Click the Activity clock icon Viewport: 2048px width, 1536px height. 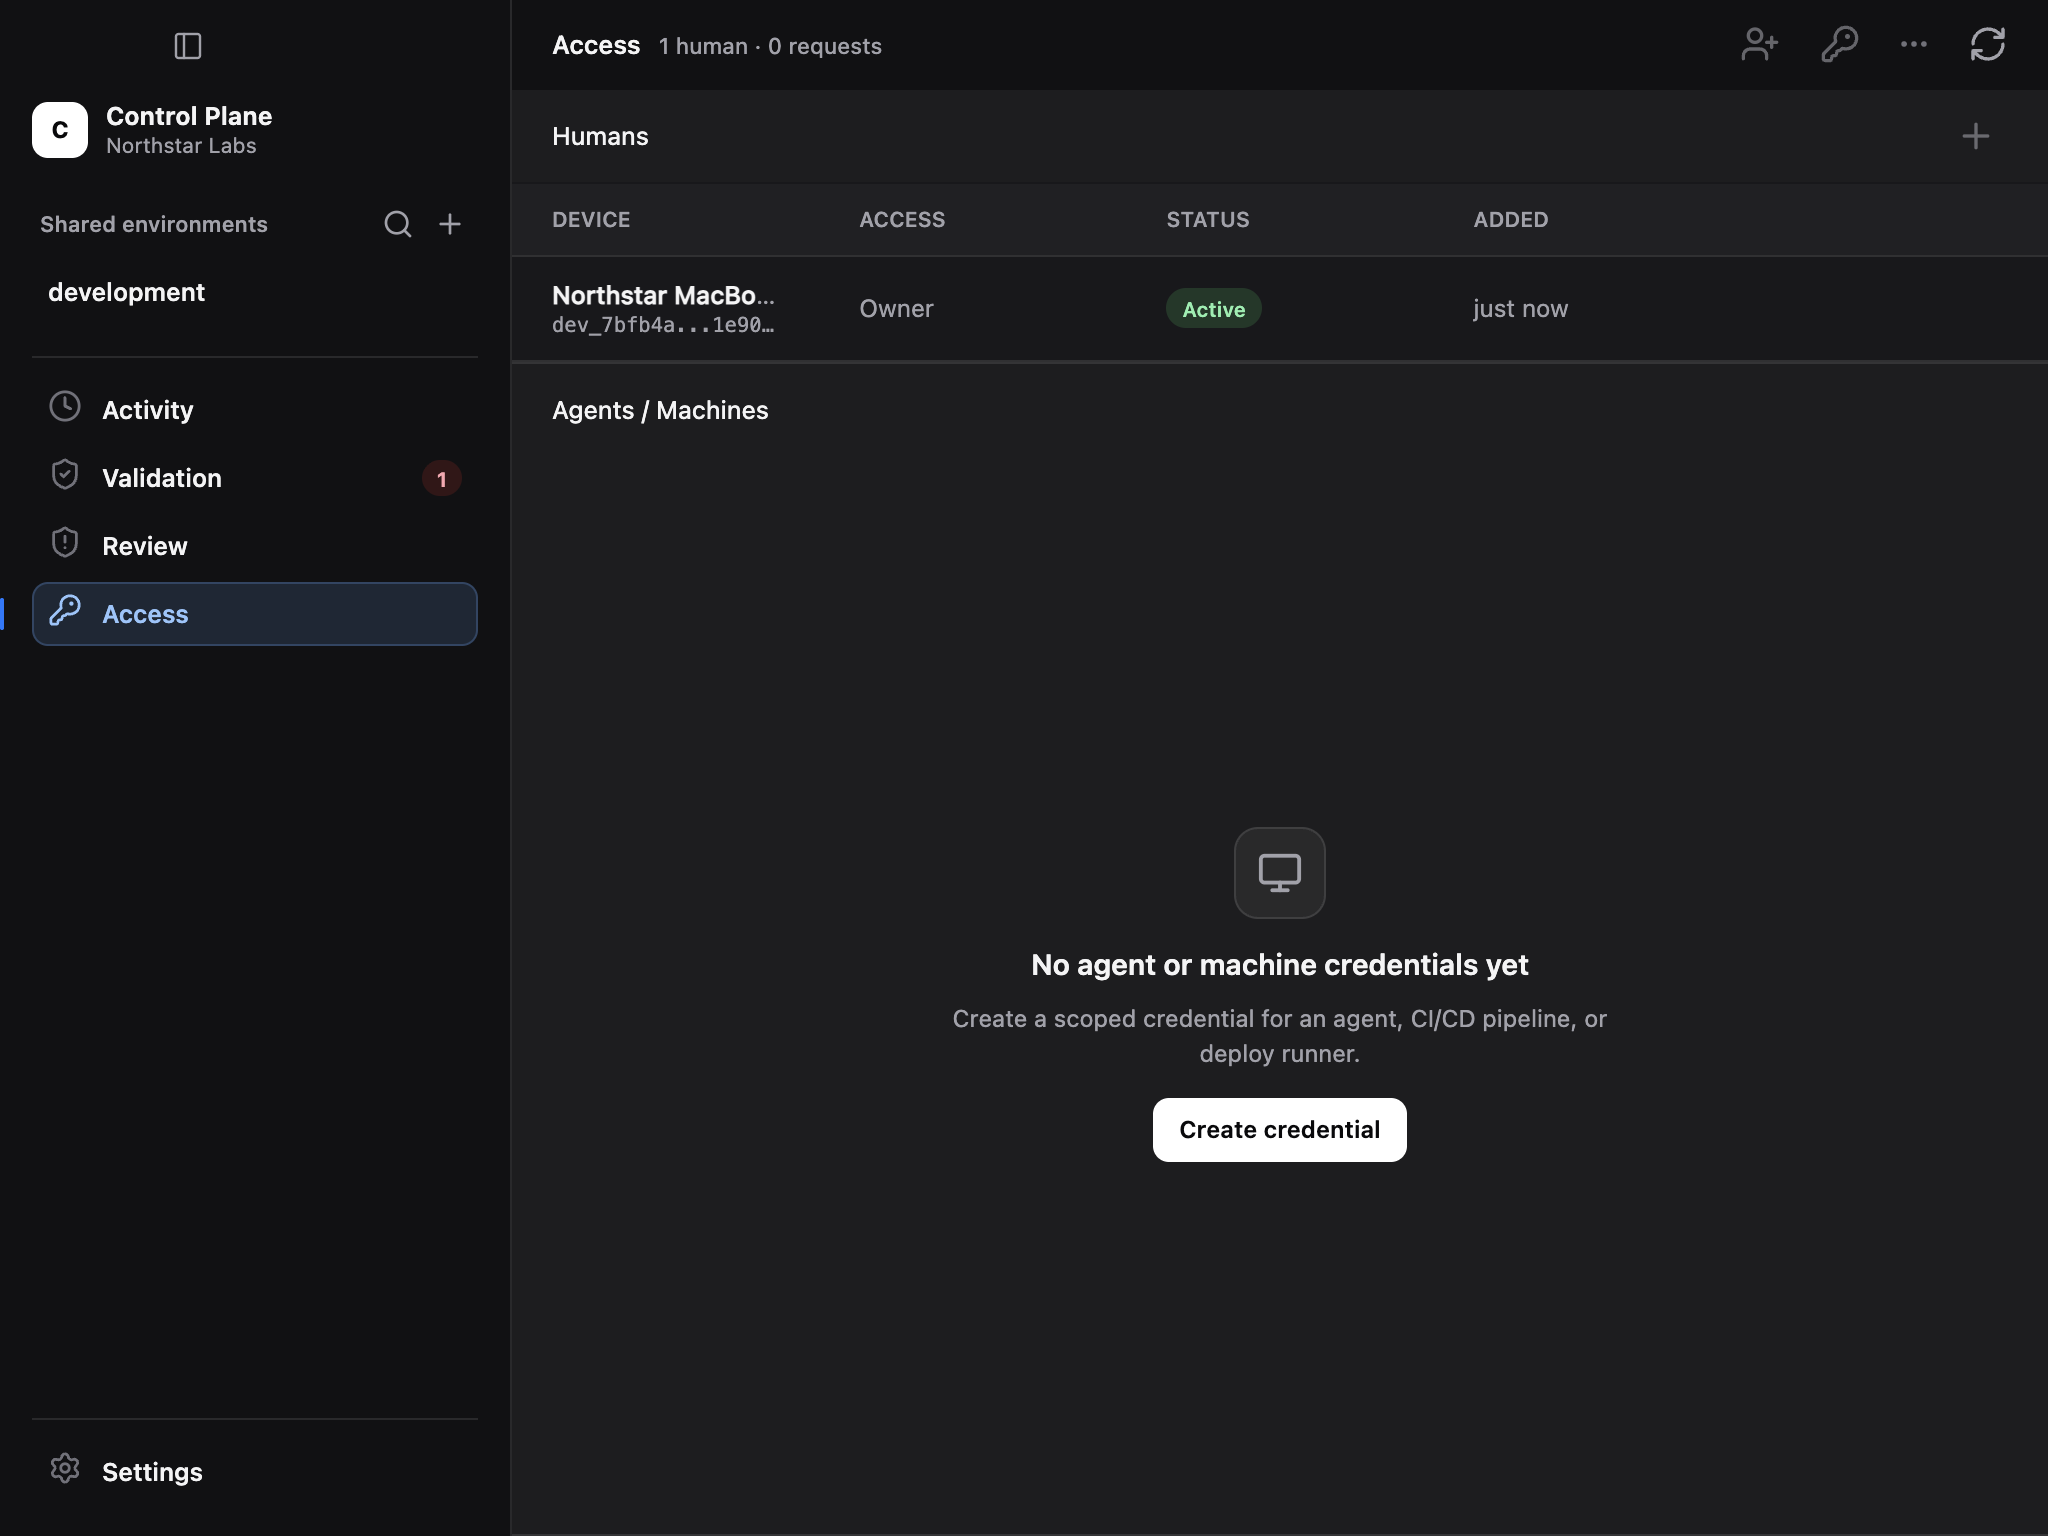[65, 406]
